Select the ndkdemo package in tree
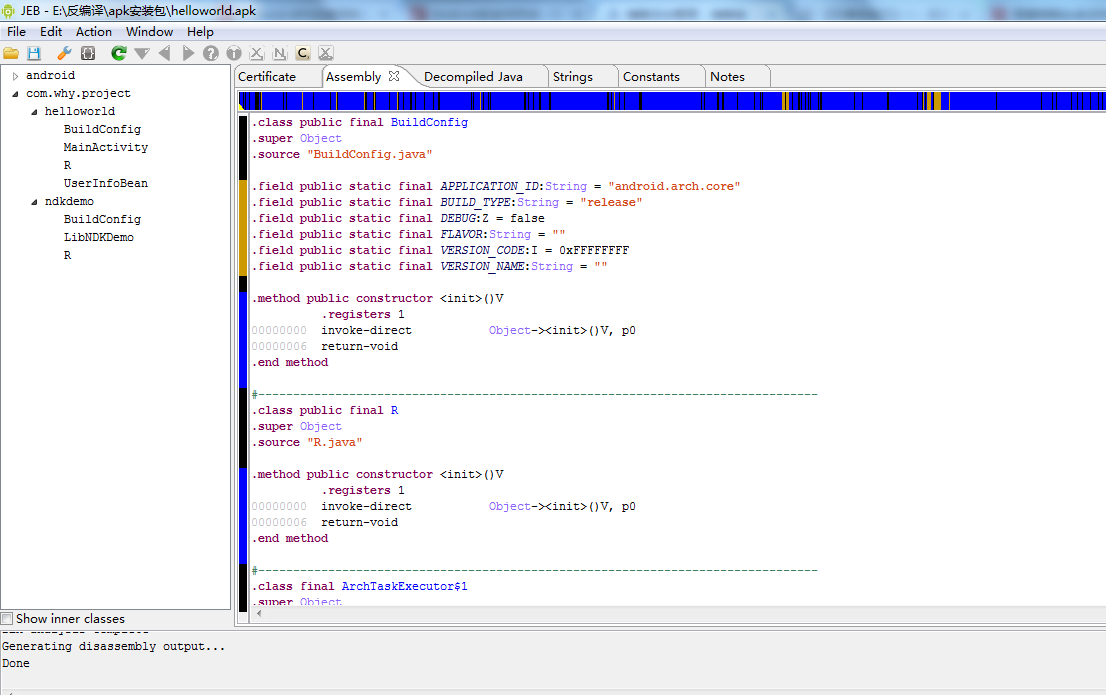This screenshot has width=1106, height=695. (x=69, y=202)
